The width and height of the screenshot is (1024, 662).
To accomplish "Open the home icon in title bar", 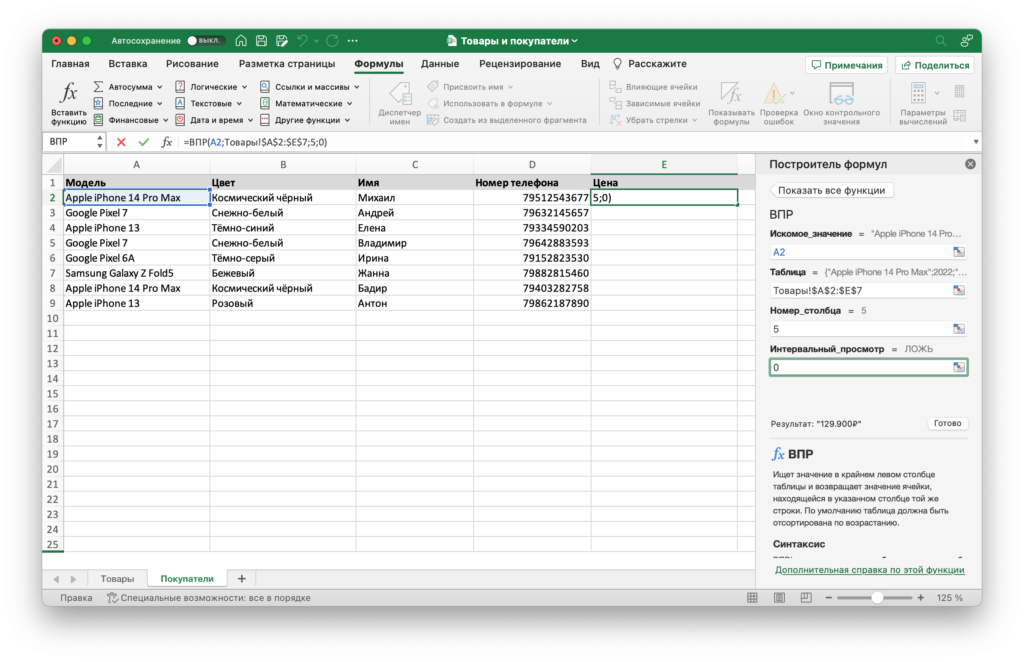I will (241, 40).
